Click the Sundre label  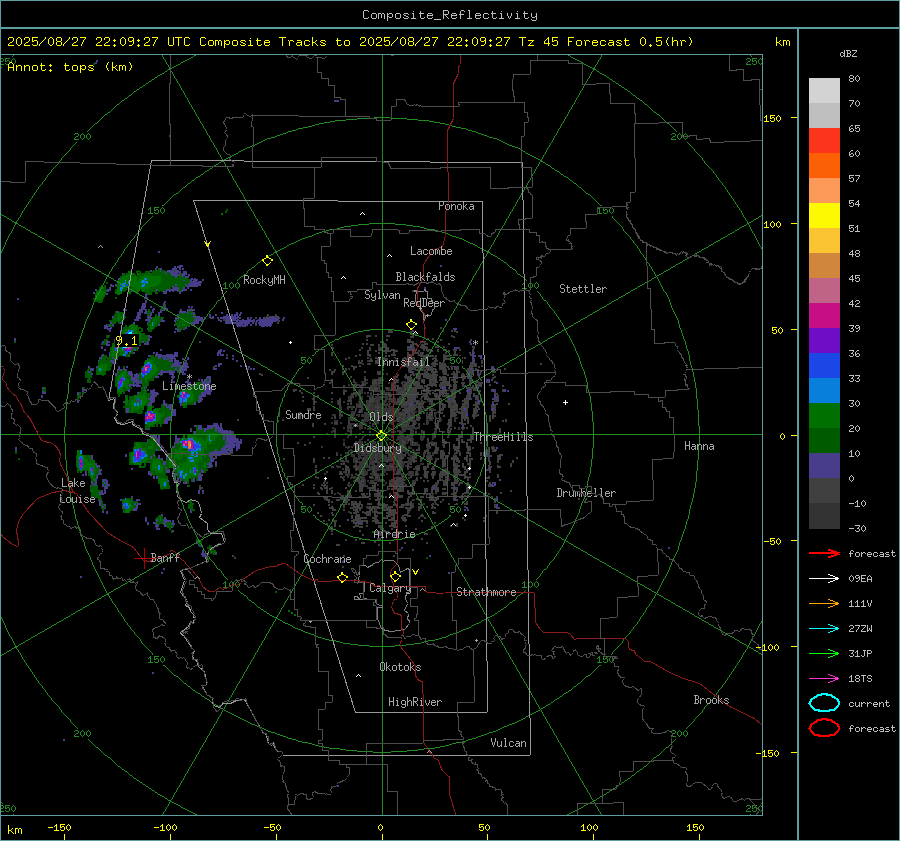pos(303,415)
